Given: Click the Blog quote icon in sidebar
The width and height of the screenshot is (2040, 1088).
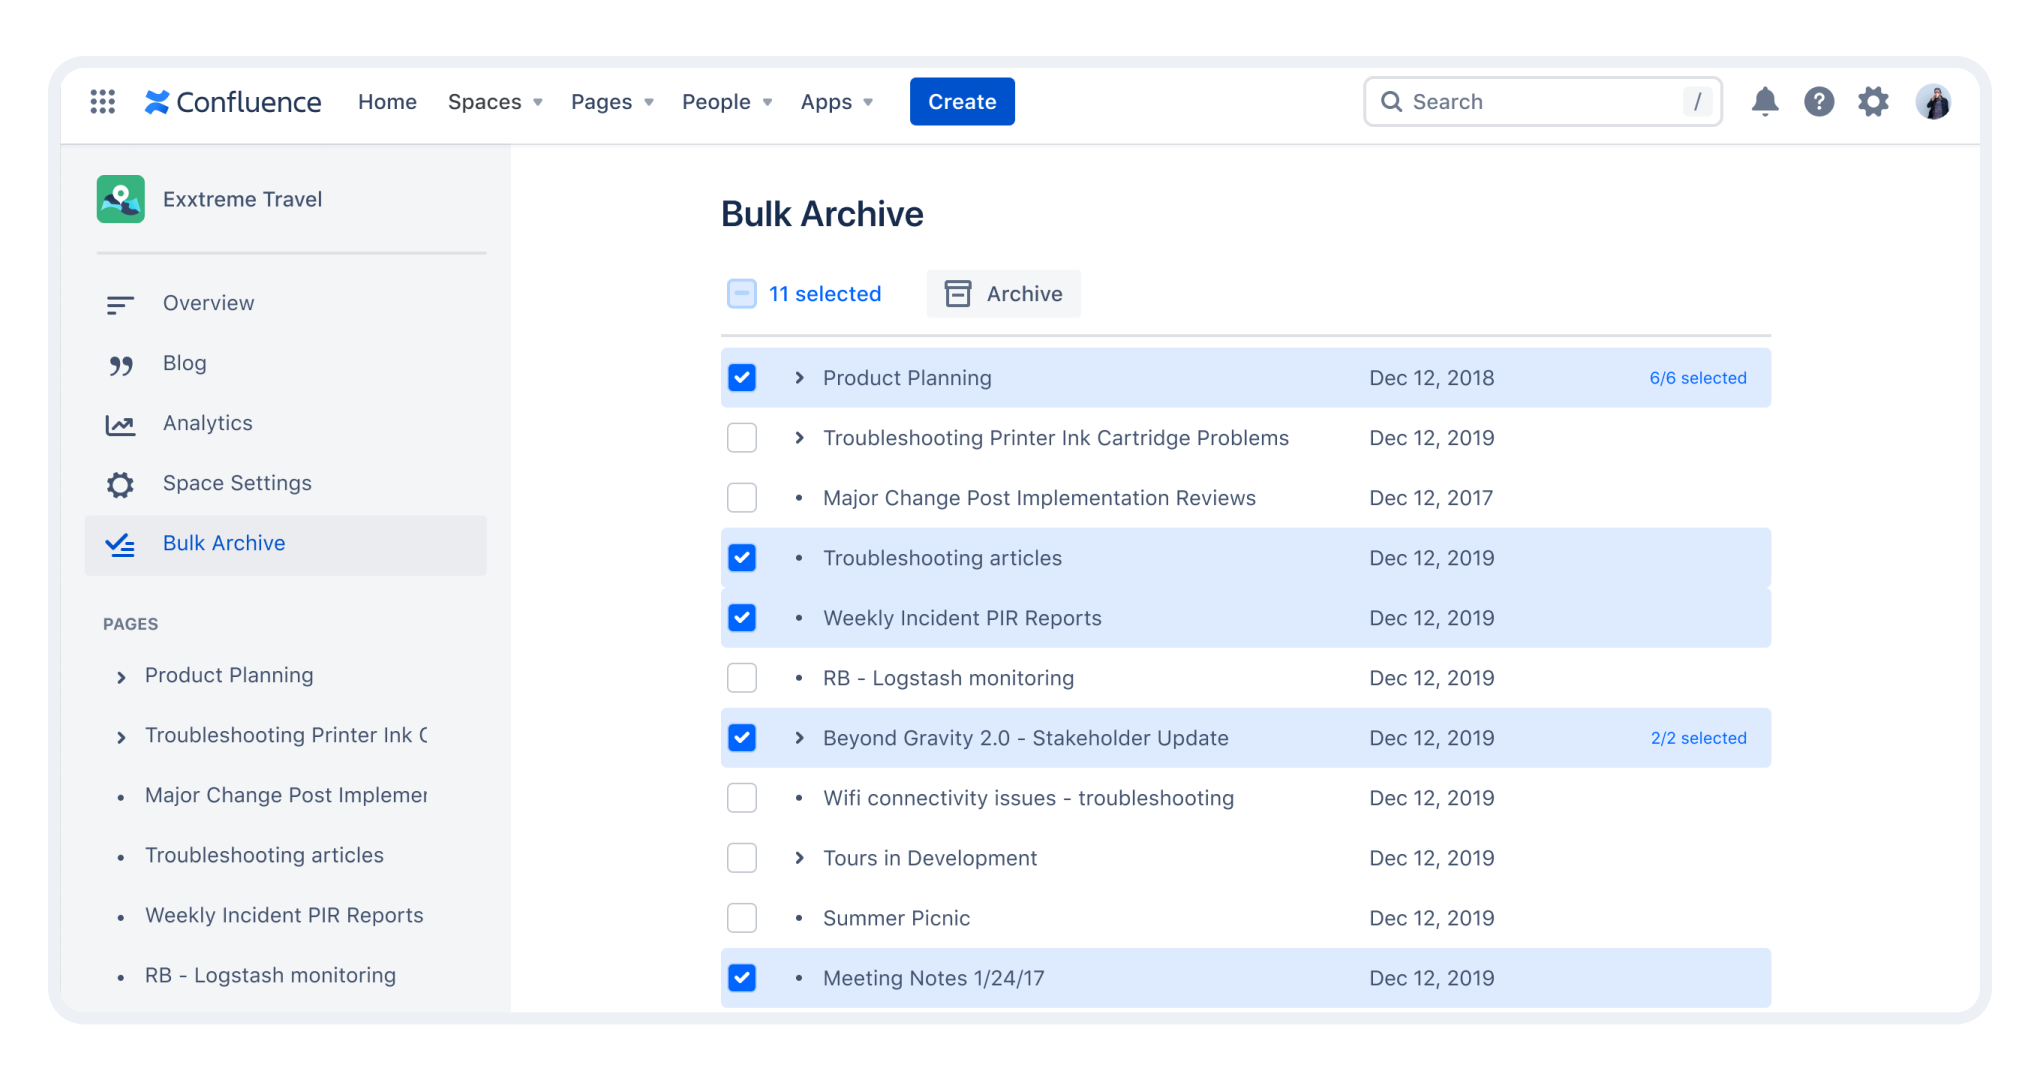Looking at the screenshot, I should pos(120,363).
